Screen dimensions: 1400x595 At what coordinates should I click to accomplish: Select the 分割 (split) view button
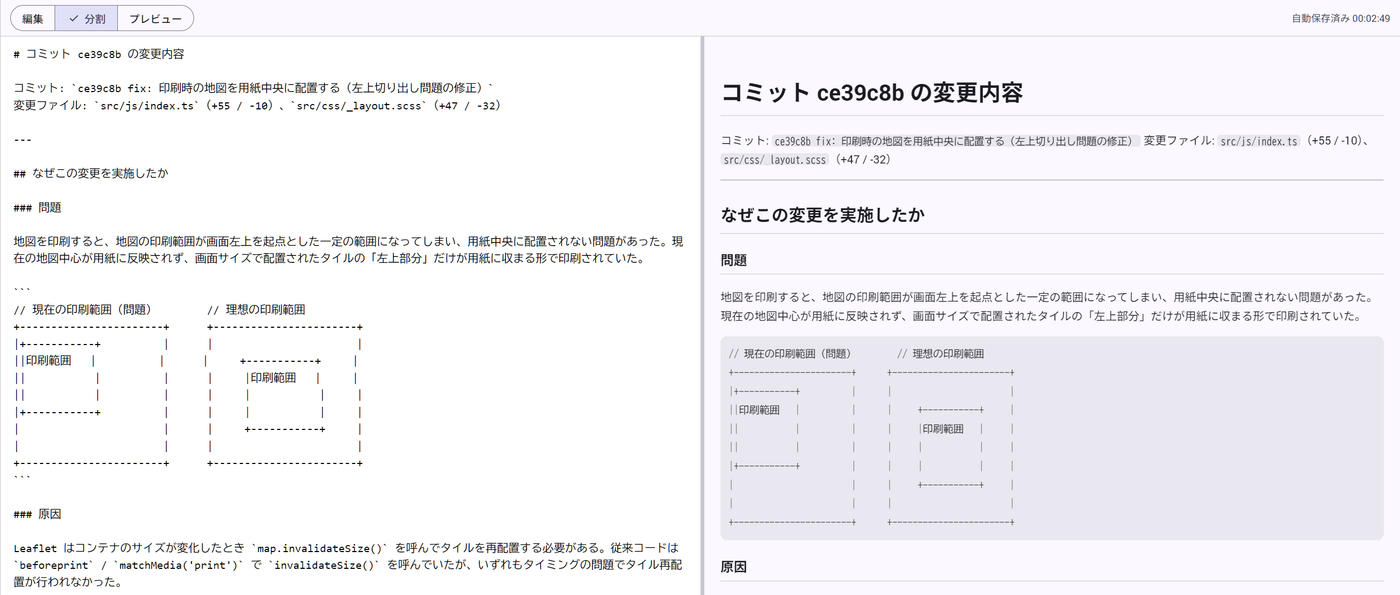(86, 18)
